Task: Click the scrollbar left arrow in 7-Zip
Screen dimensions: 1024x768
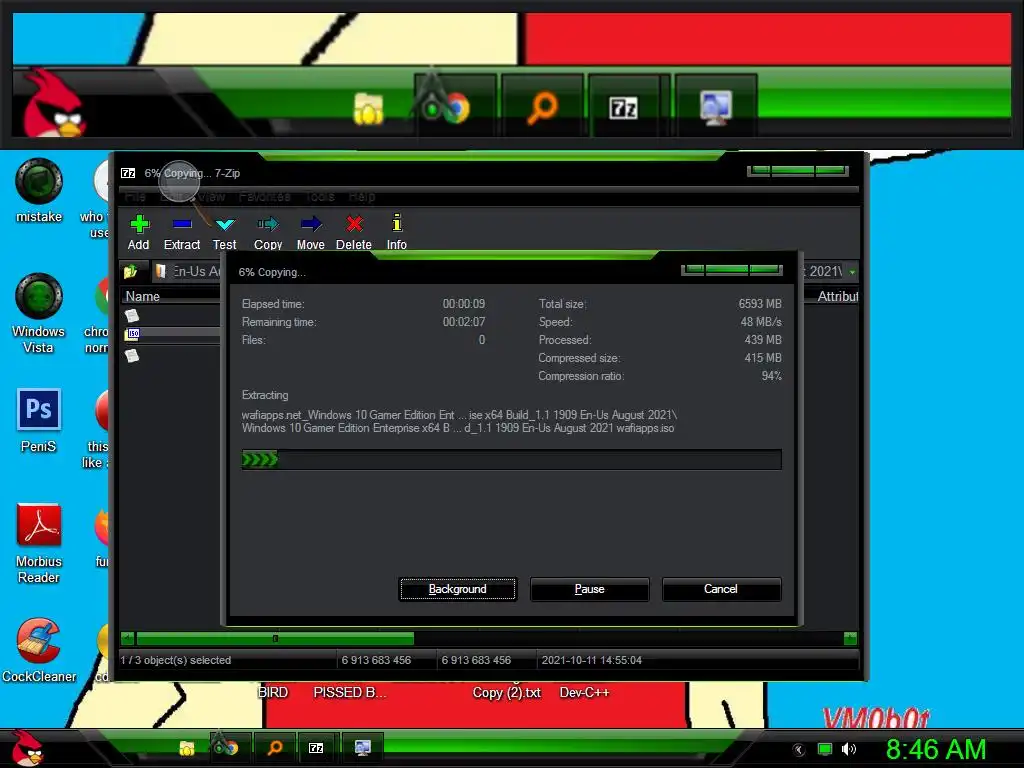Action: (x=127, y=638)
